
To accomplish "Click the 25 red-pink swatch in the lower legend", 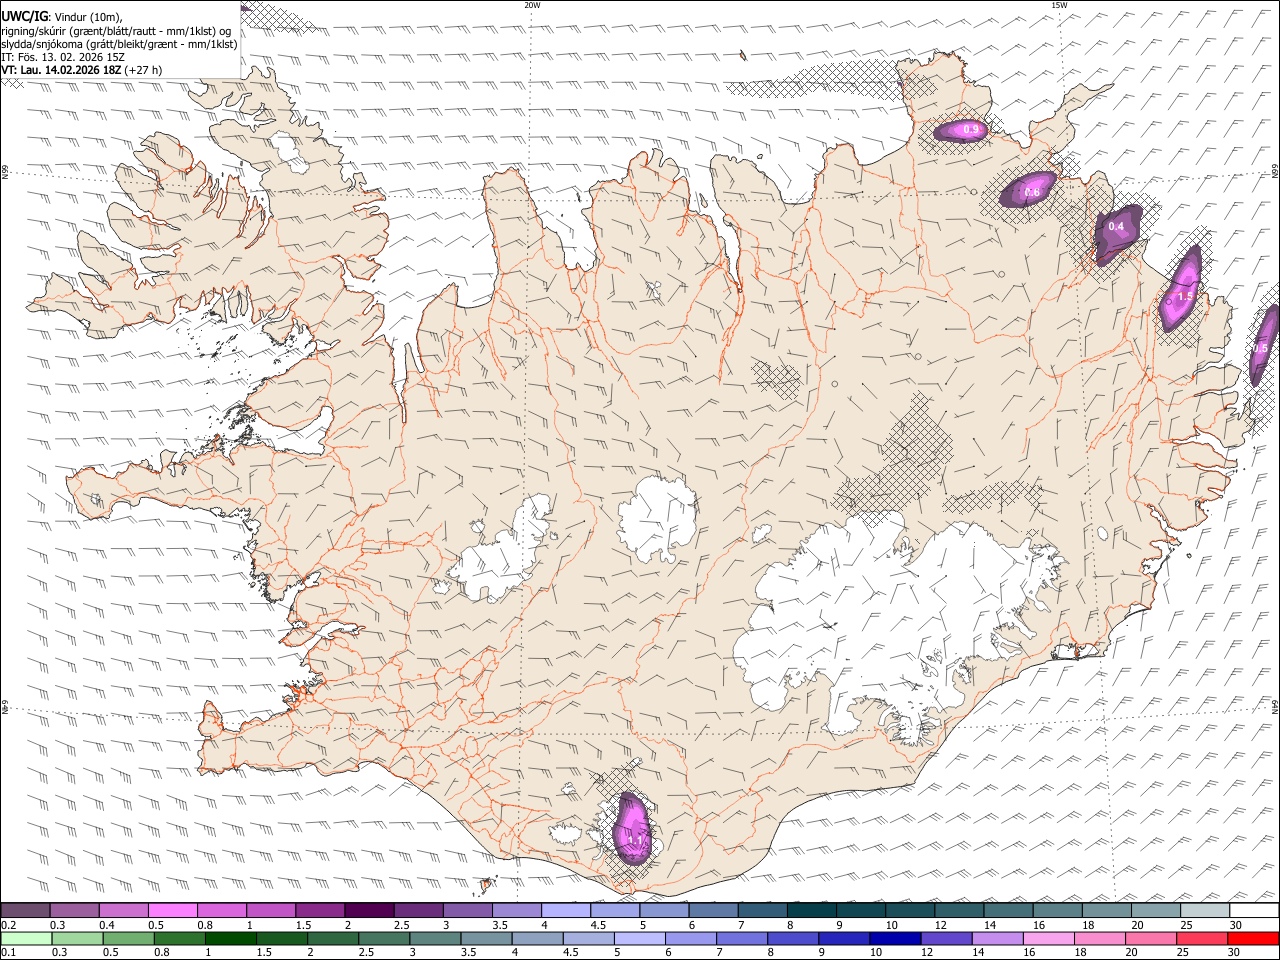I will point(1202,938).
